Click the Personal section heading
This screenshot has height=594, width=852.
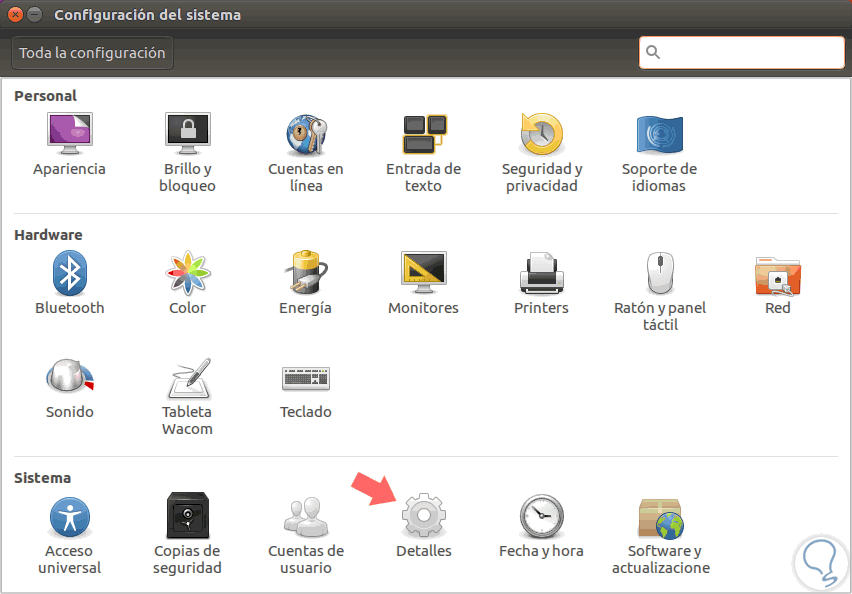click(x=45, y=96)
